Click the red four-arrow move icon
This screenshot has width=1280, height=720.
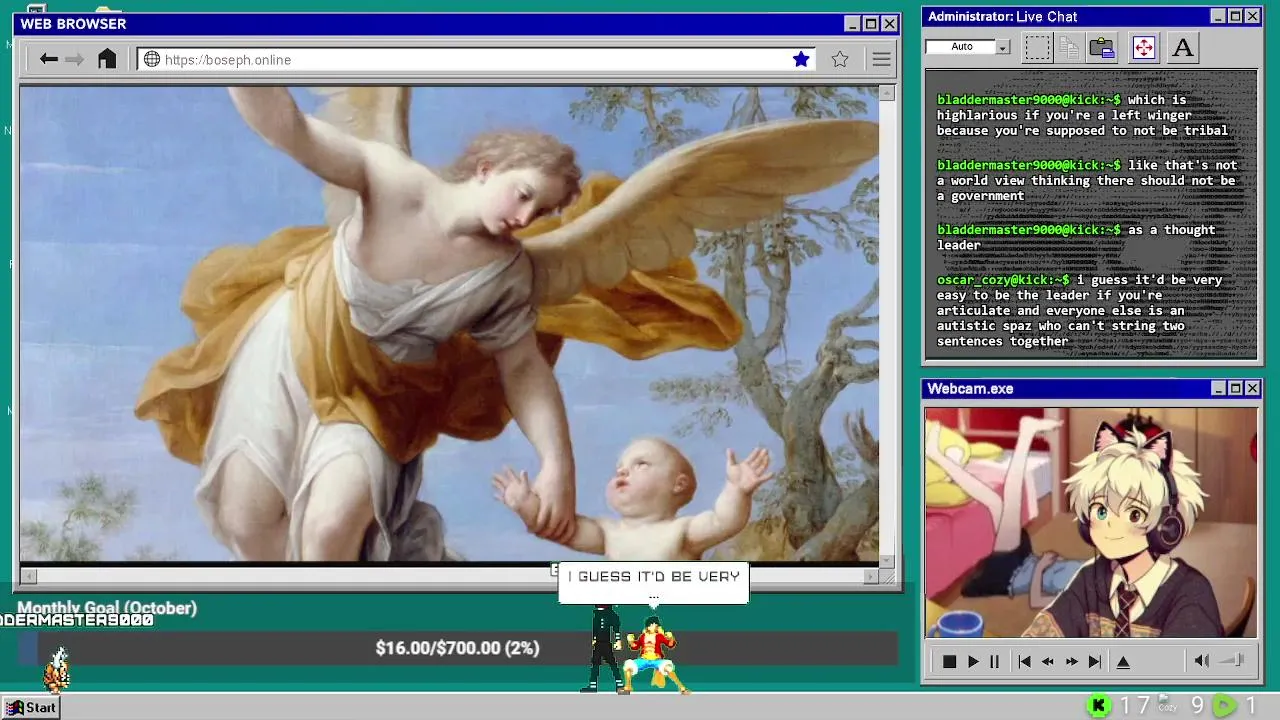tap(1143, 47)
